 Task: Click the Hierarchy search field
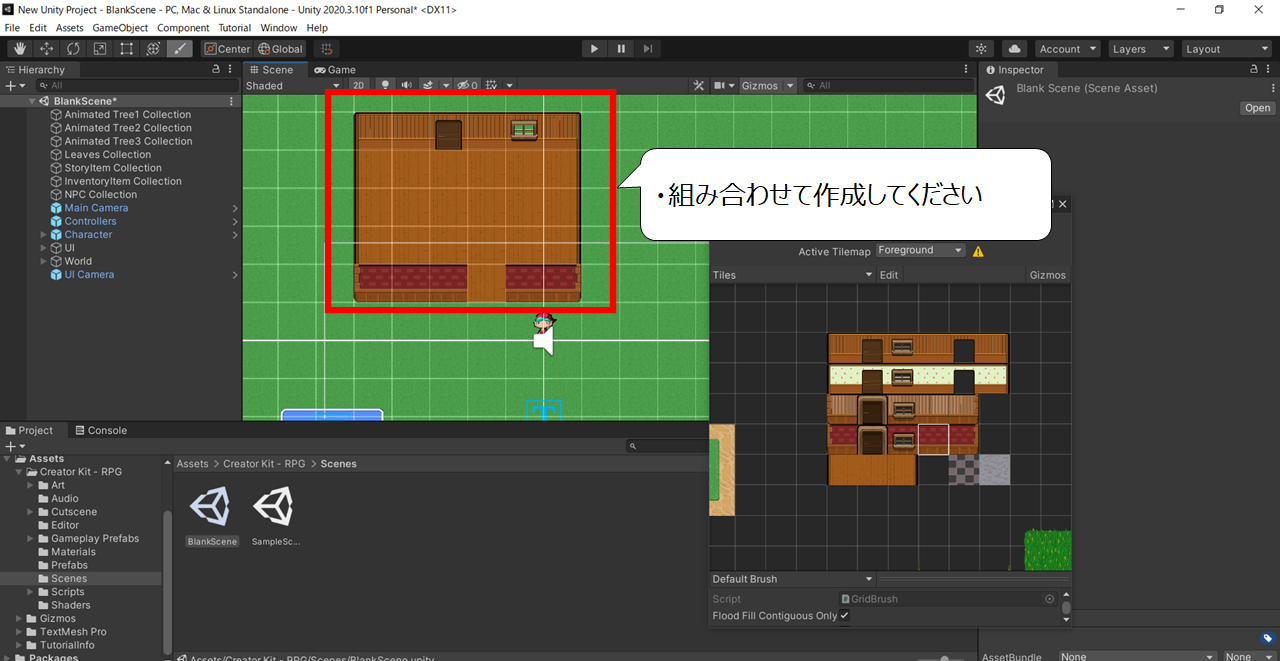135,86
